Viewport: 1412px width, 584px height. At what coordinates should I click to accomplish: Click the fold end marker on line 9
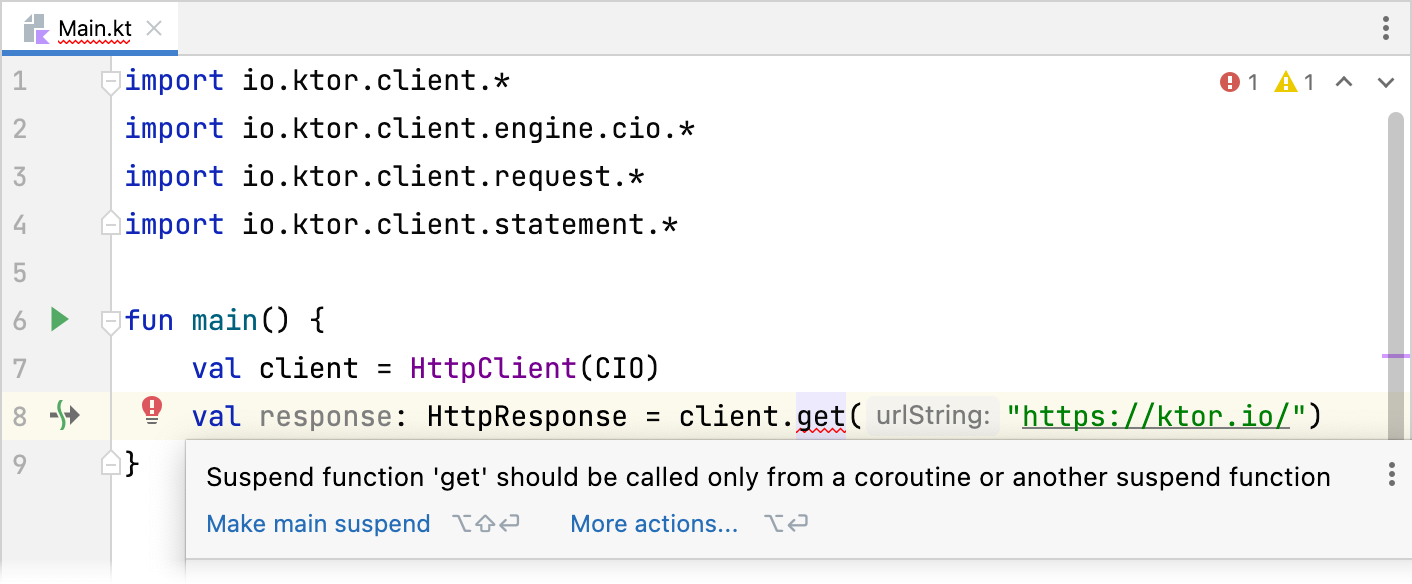click(110, 463)
